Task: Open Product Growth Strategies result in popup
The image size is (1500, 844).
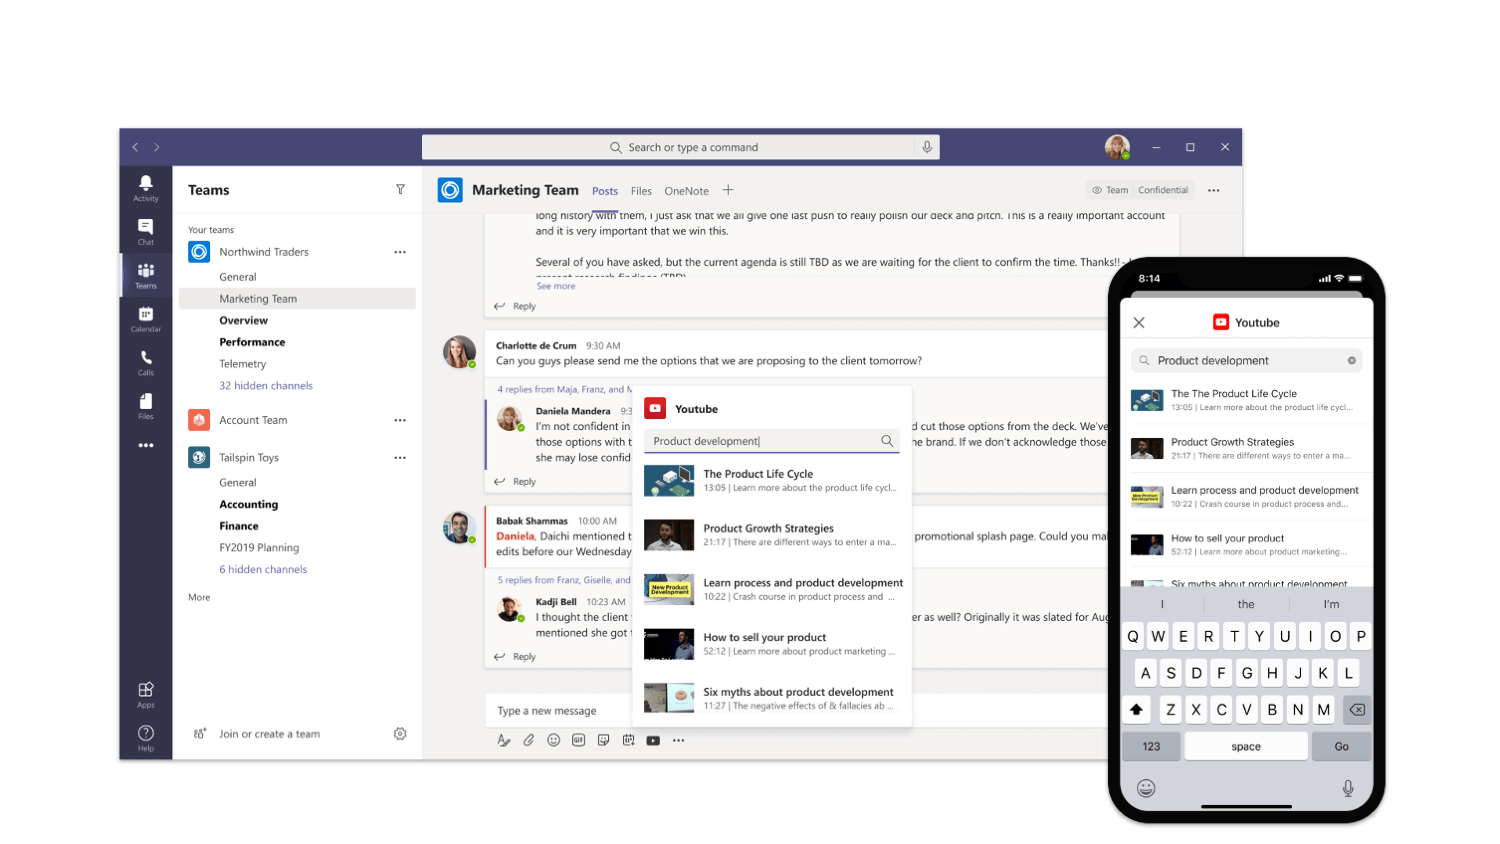Action: point(772,535)
